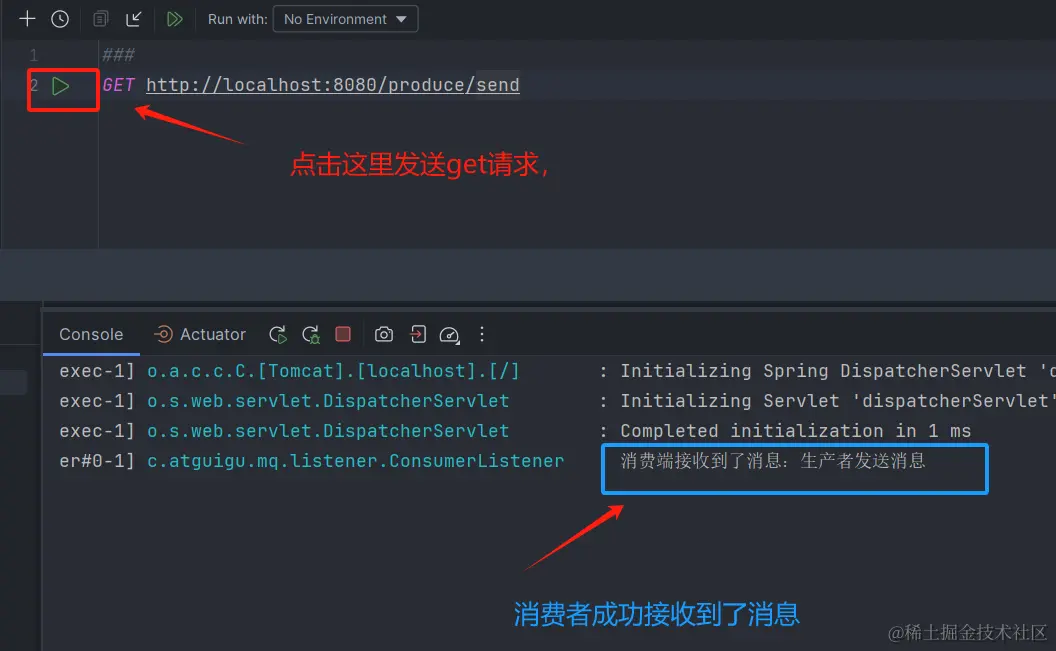Open the localhost:8080/produce/send URL

pyautogui.click(x=333, y=85)
